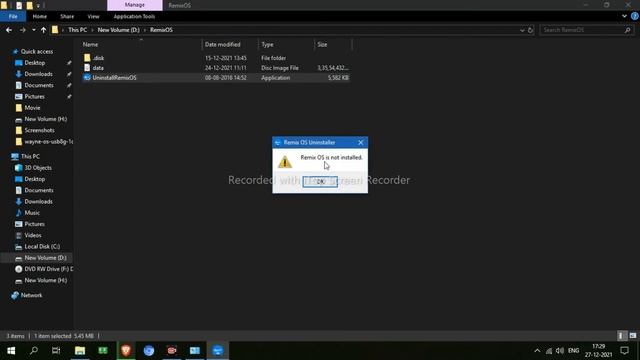Click OK in the Remix OS Uninstaller dialog
This screenshot has height=360, width=640.
[320, 182]
